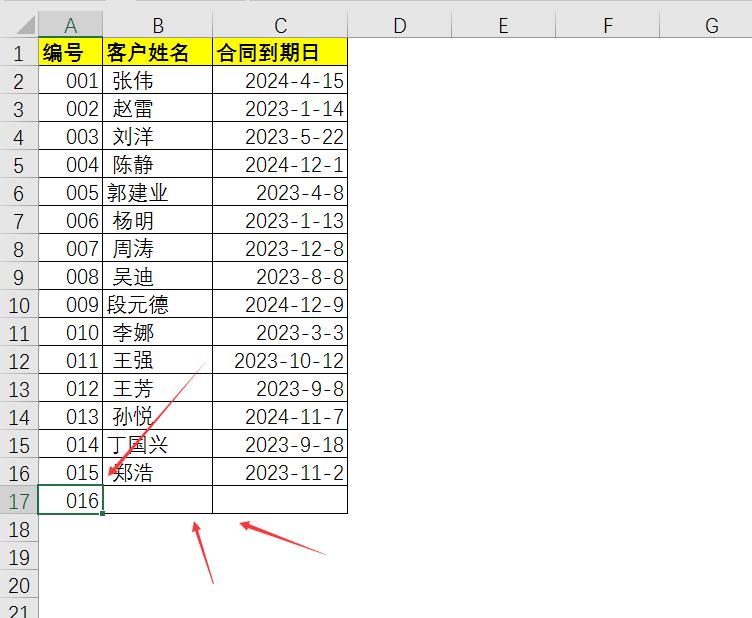
Task: Select cell containing 013
Action: pyautogui.click(x=70, y=416)
